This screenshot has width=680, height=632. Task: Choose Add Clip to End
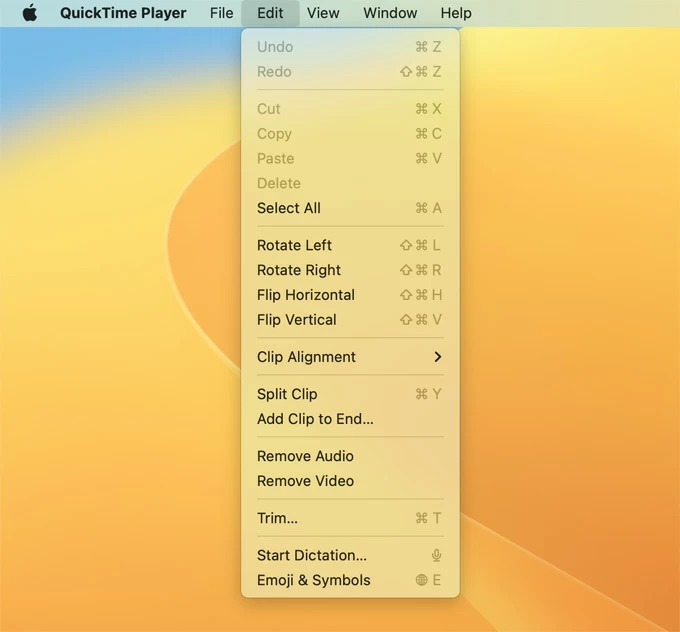tap(315, 419)
